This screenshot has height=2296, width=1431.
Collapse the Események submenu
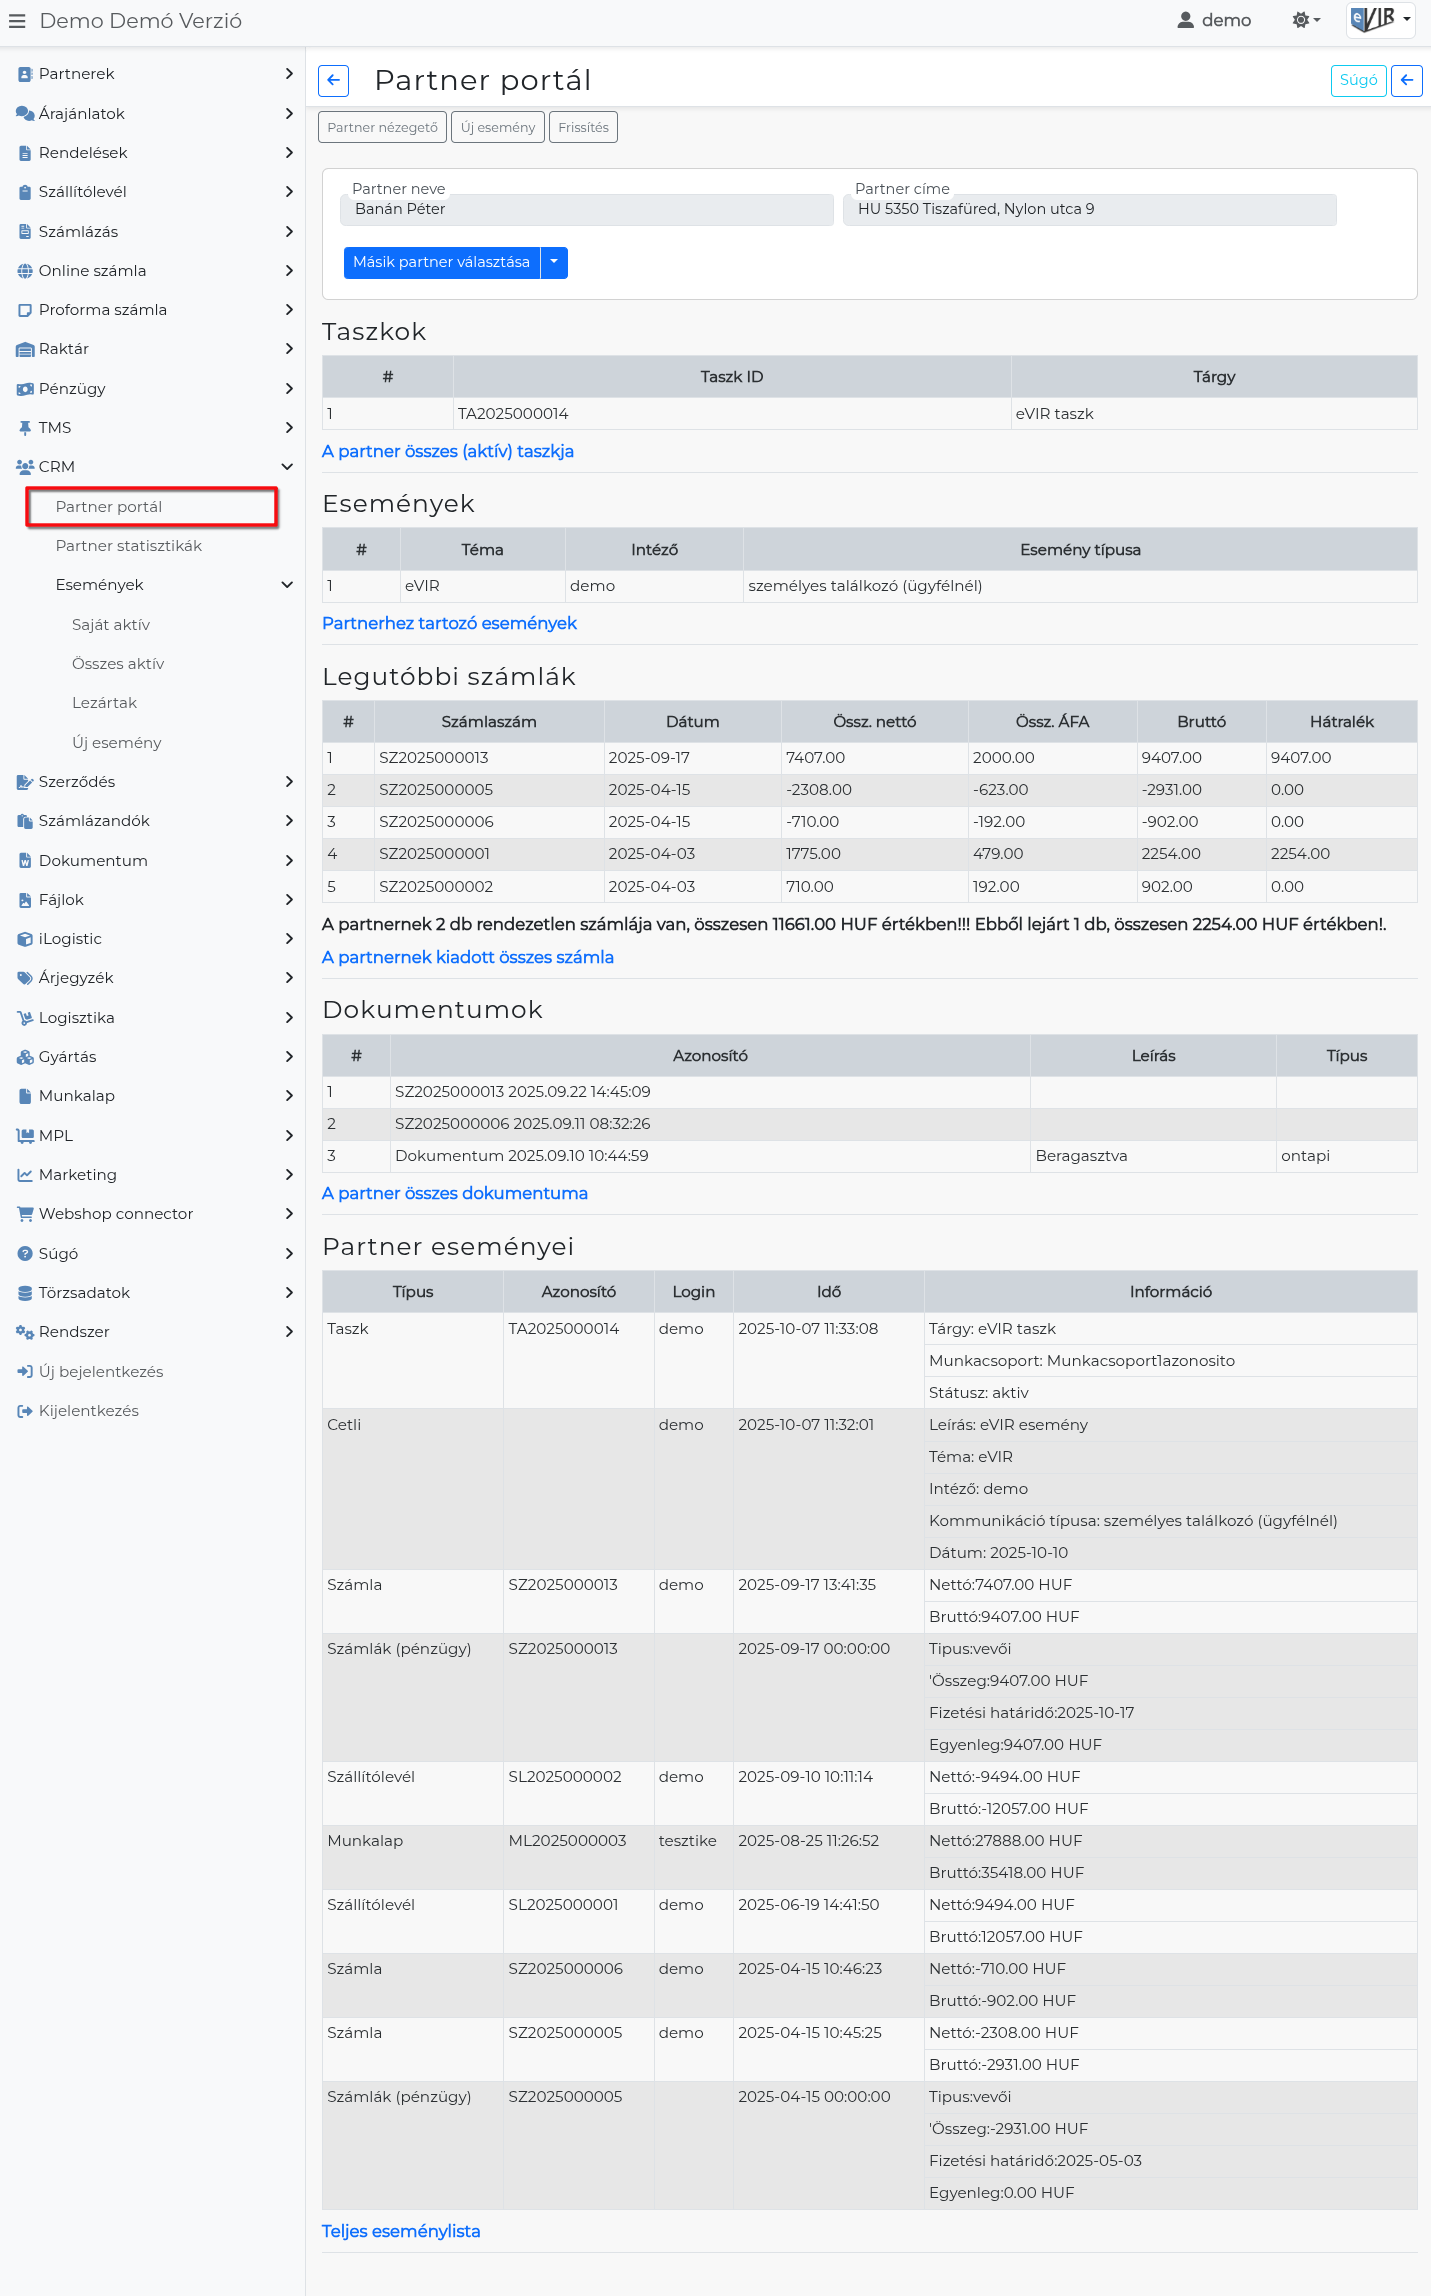(287, 585)
